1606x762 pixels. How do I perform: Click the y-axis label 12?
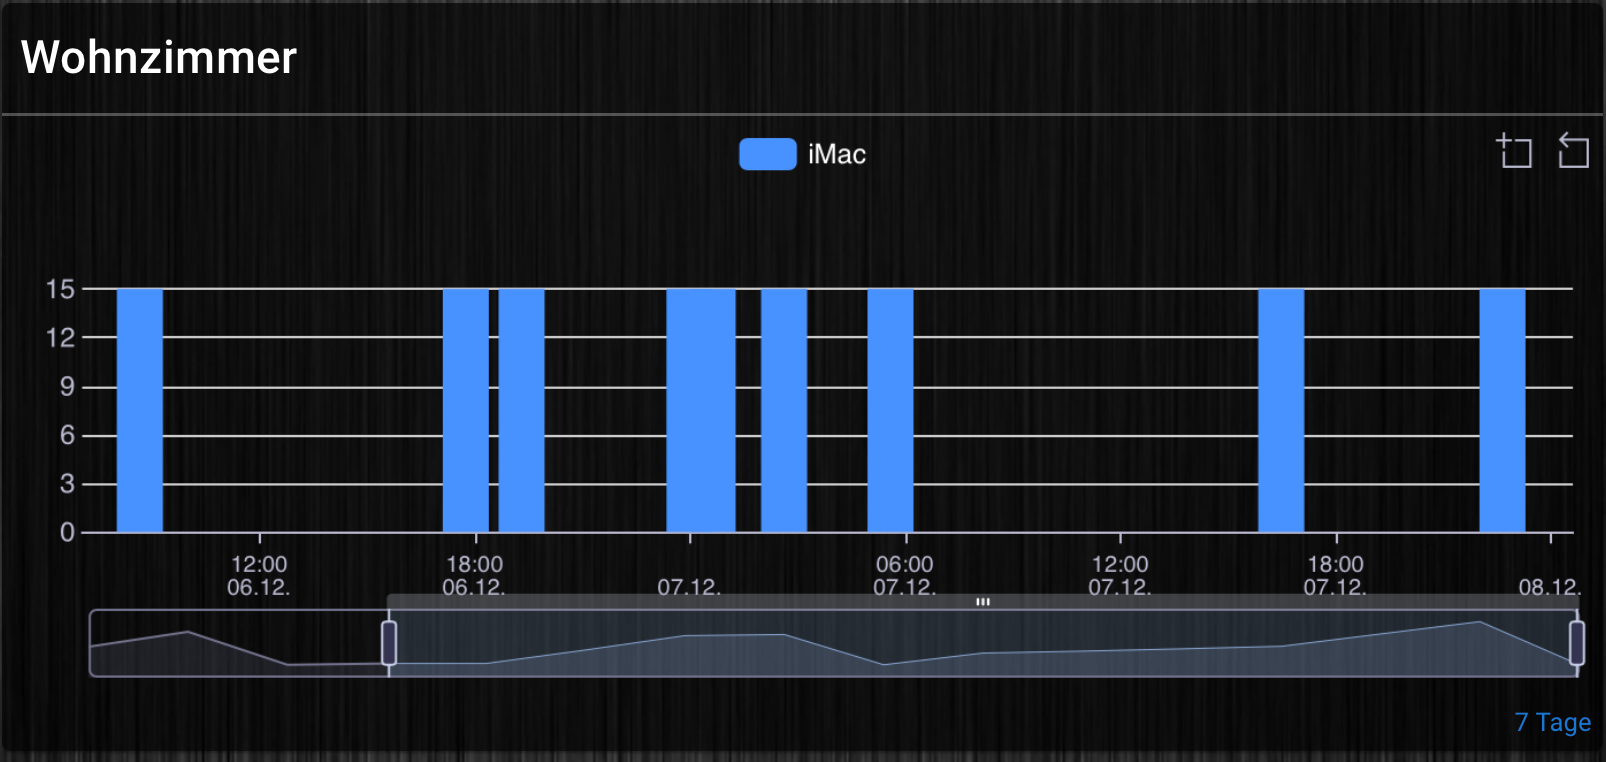coord(60,338)
